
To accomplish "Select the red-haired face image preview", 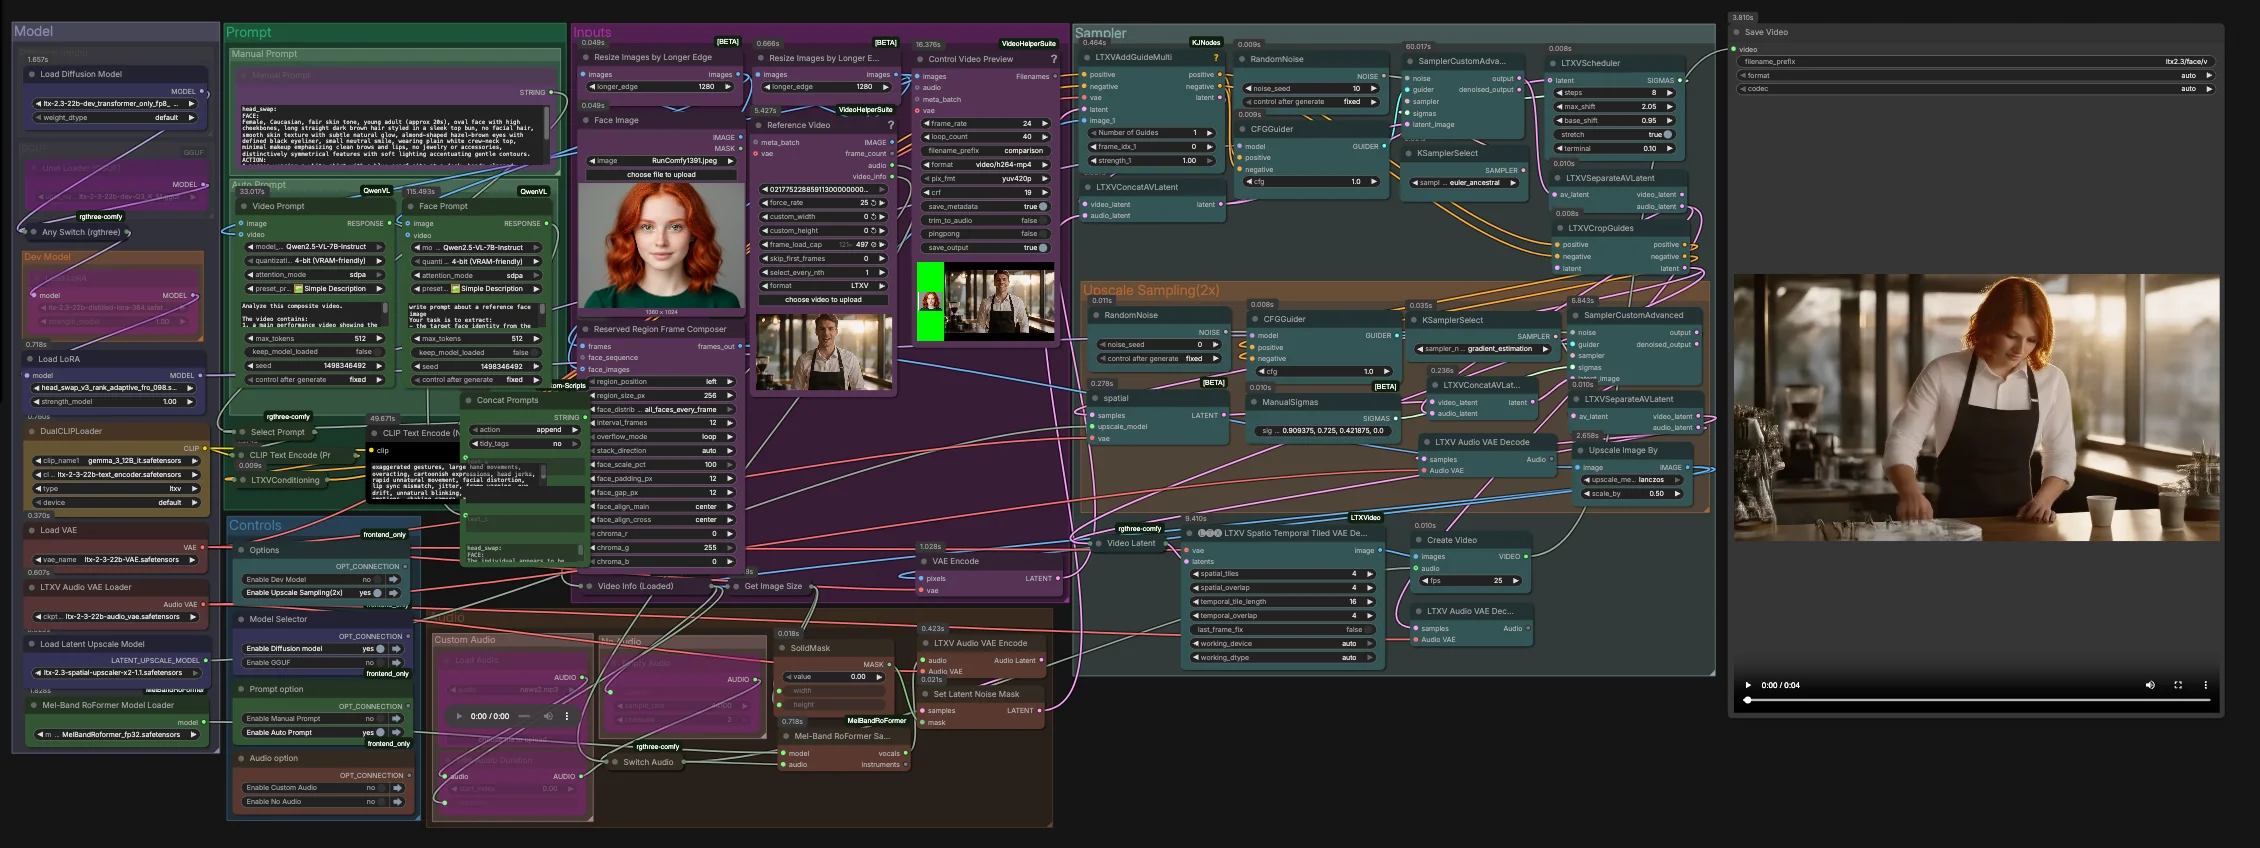I will [661, 245].
